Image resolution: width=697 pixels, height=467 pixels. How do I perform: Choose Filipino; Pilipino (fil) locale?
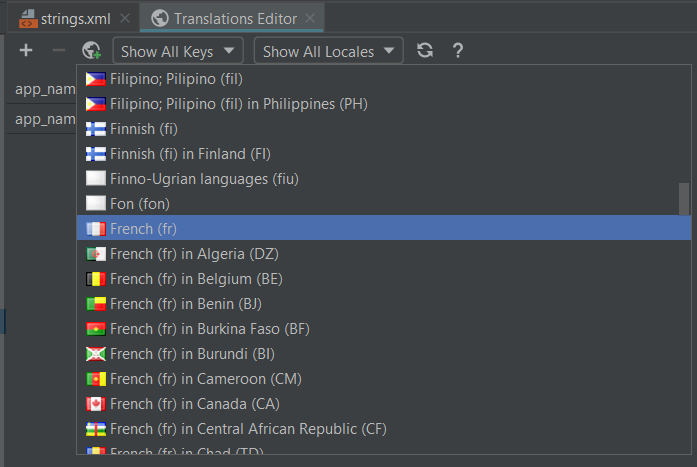[176, 79]
